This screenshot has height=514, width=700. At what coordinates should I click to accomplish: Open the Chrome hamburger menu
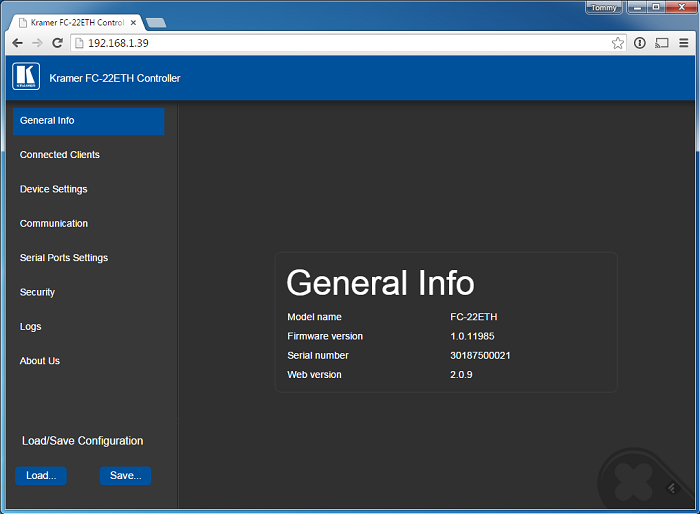click(683, 43)
